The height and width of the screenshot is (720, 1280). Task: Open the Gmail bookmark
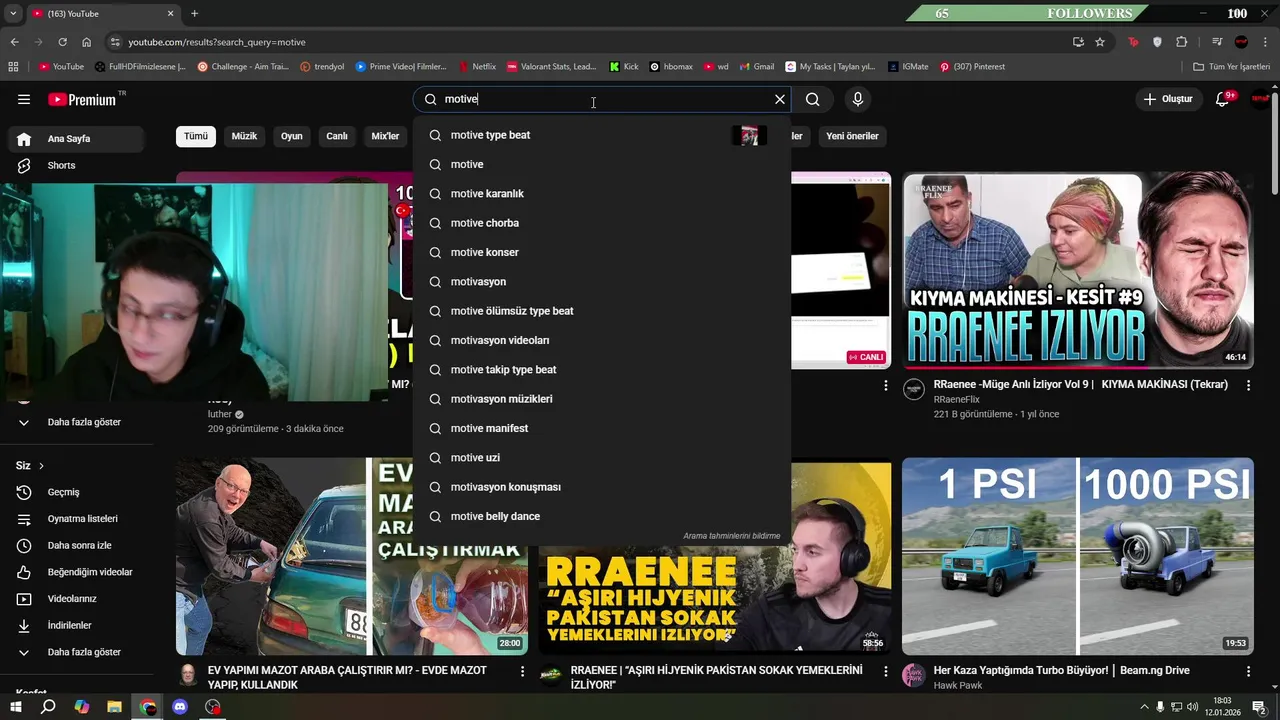757,67
